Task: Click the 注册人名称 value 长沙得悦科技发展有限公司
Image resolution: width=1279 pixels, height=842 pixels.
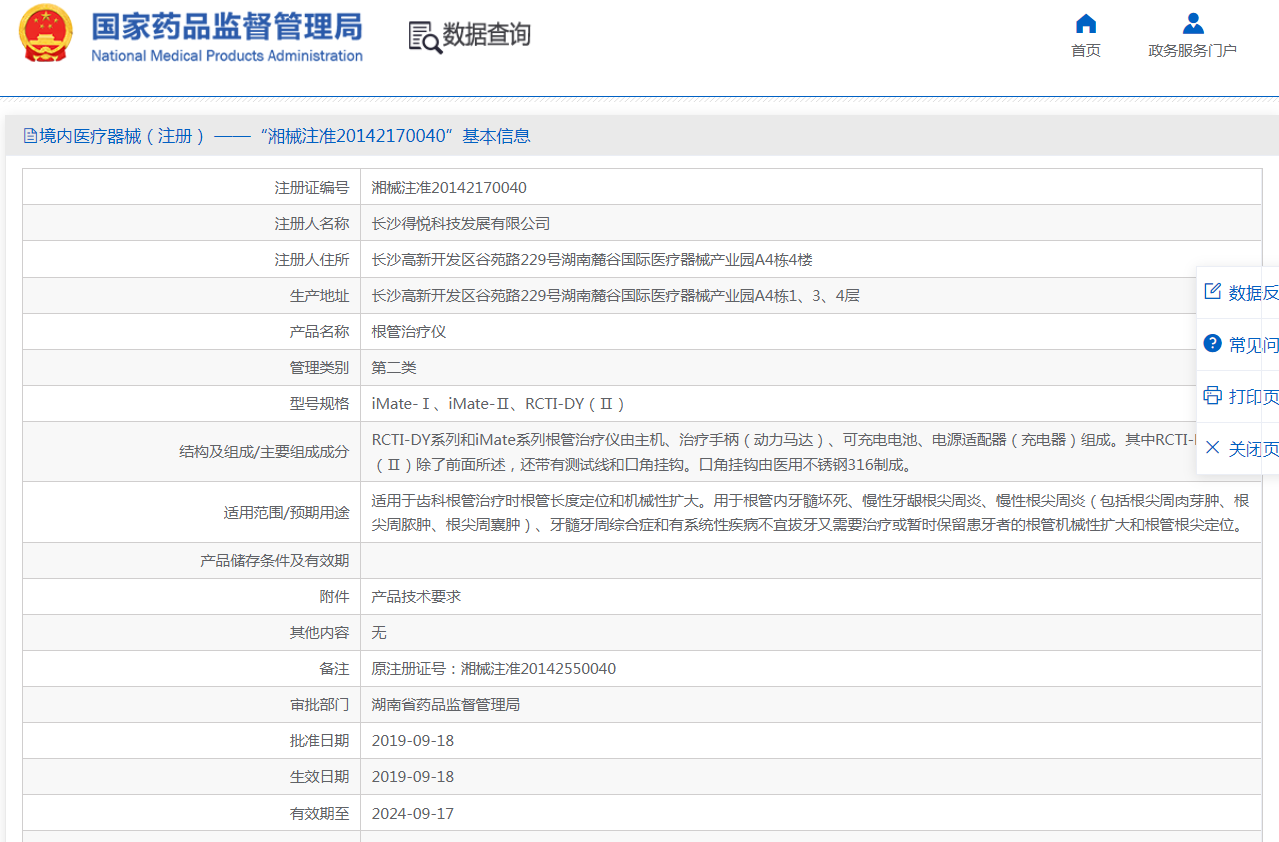Action: pos(461,224)
